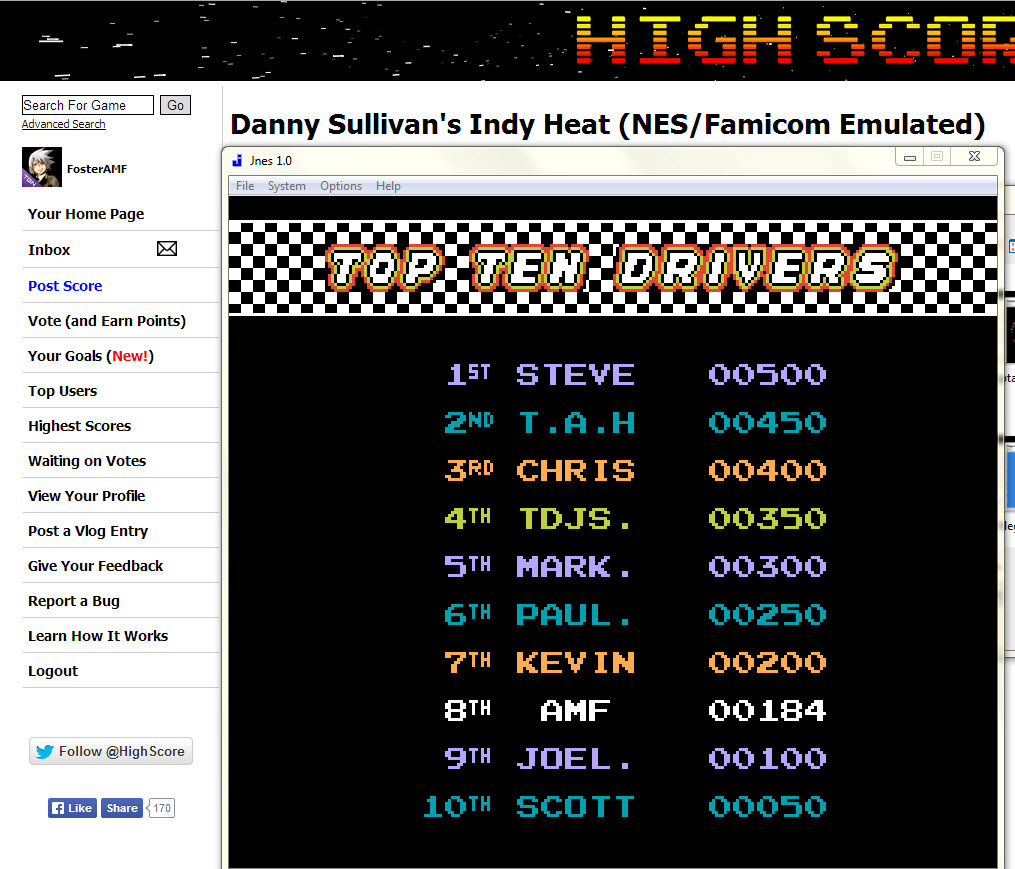Click View Your Profile link
This screenshot has width=1015, height=869.
[87, 495]
